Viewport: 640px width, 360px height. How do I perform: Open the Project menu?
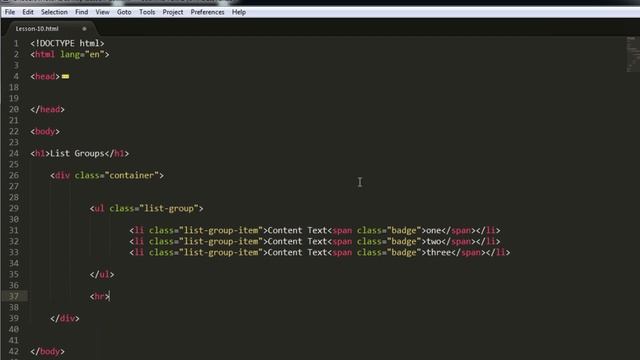point(173,12)
